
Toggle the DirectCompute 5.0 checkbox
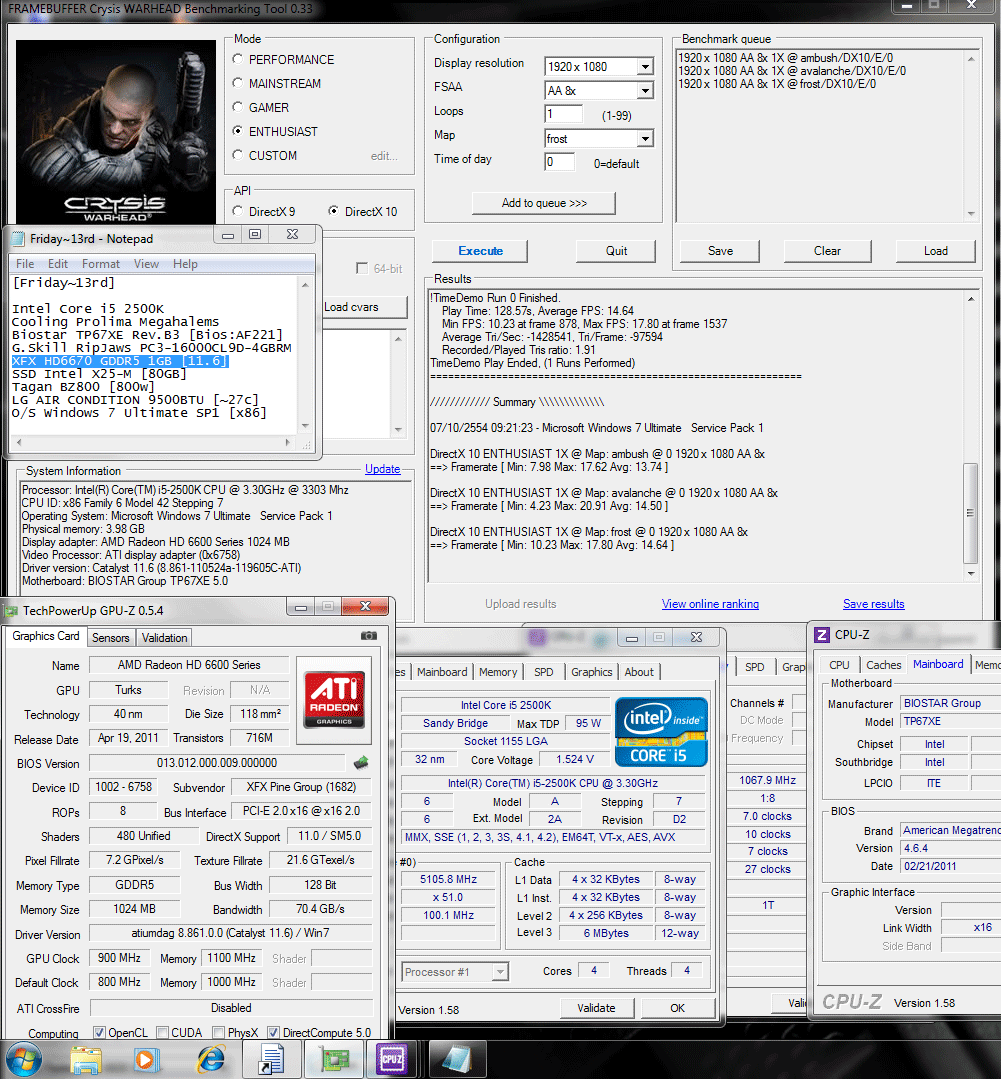pos(273,1032)
